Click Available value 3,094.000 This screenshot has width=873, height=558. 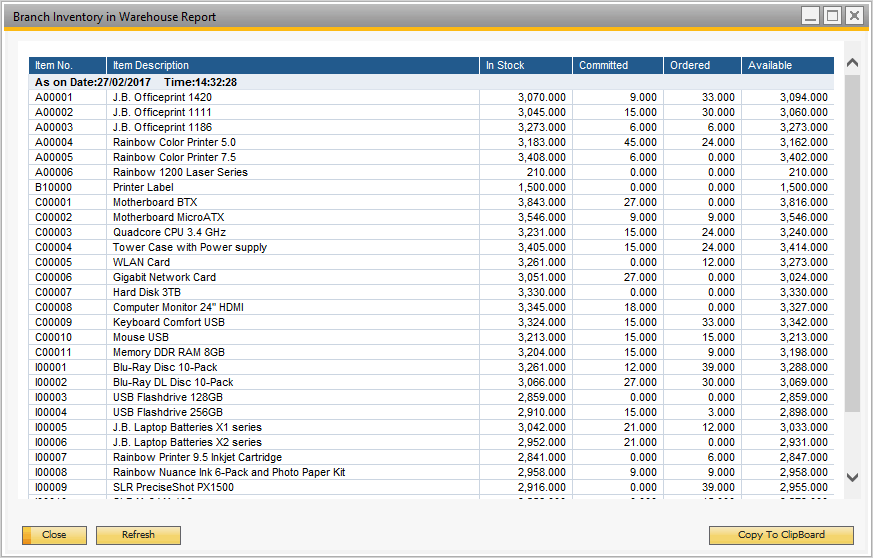click(x=803, y=97)
